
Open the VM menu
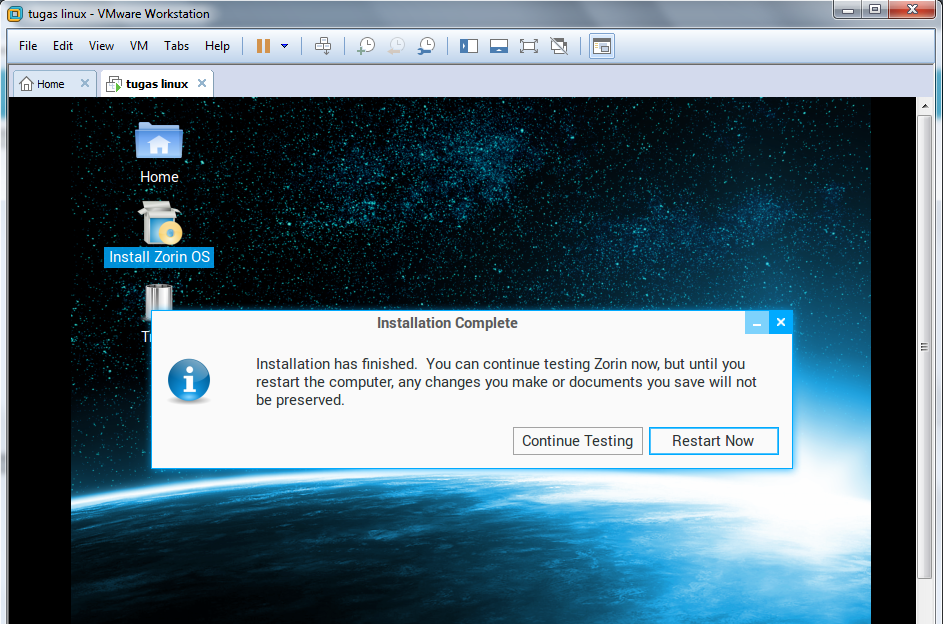[139, 46]
